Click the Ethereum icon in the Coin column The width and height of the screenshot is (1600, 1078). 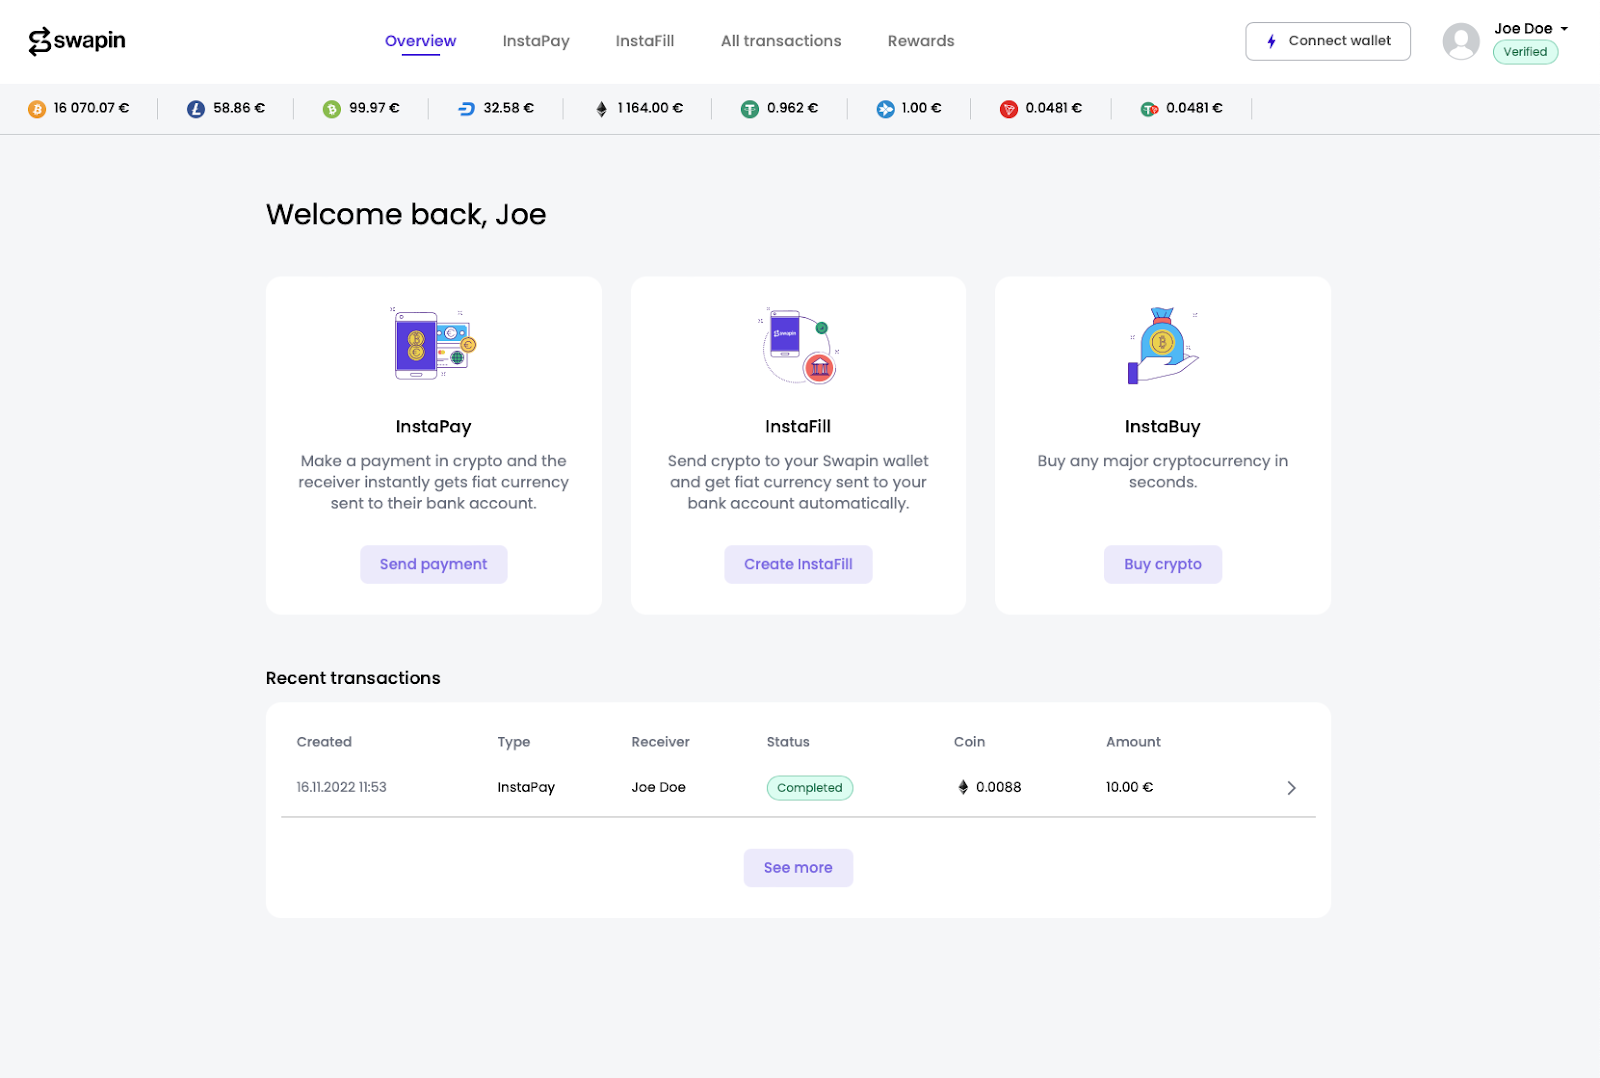[963, 787]
